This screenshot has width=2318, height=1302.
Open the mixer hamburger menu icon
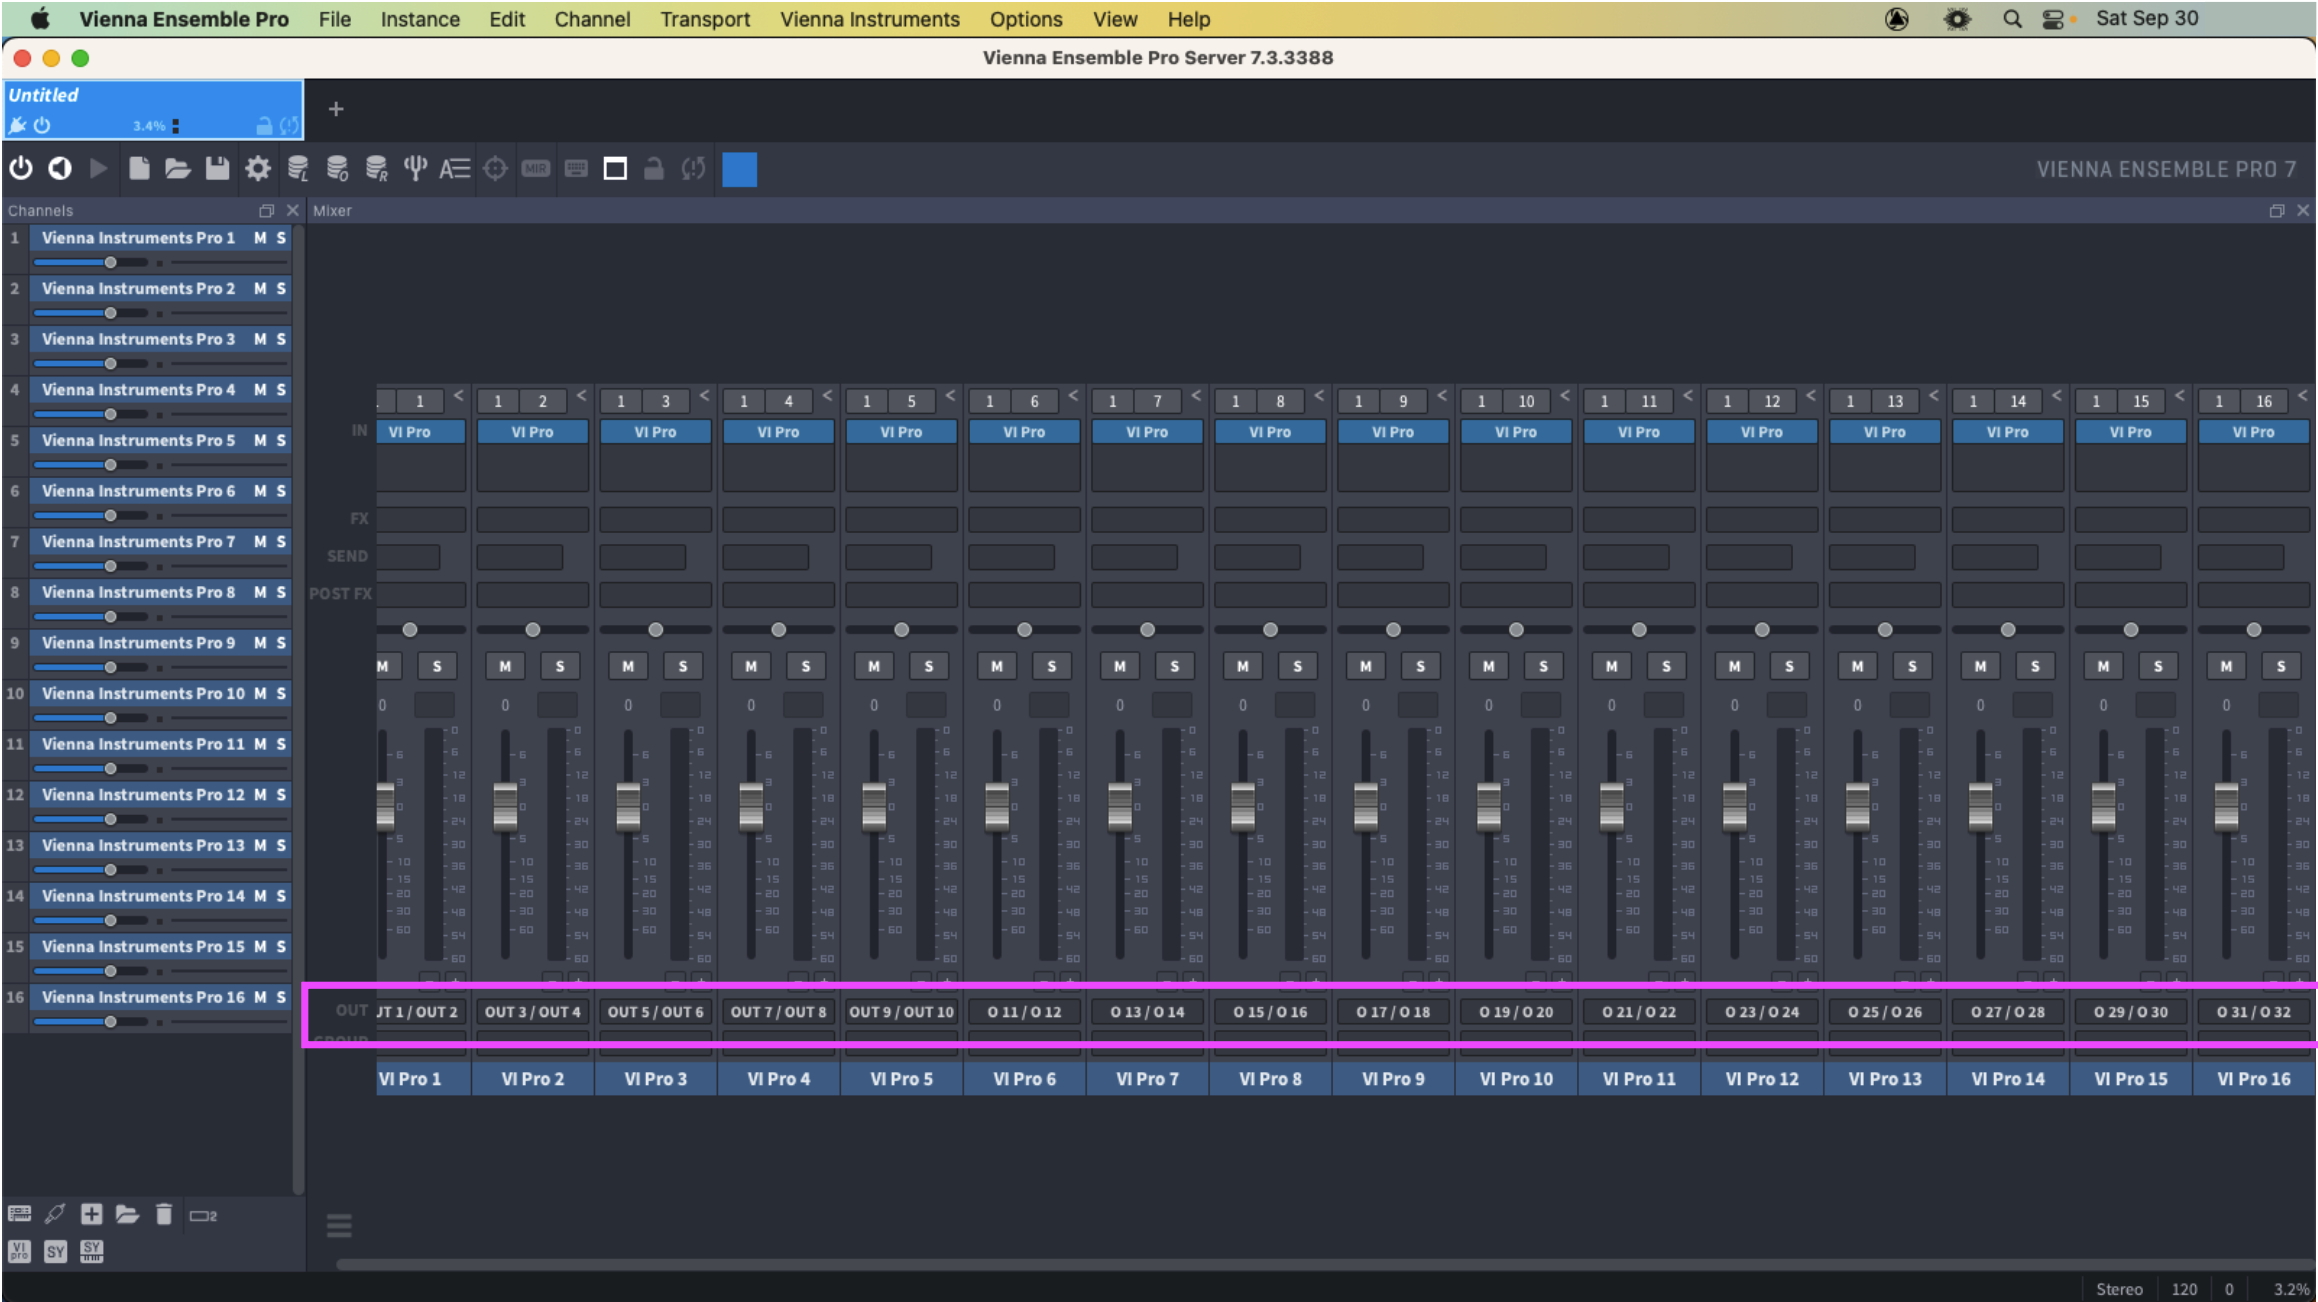pos(339,1225)
